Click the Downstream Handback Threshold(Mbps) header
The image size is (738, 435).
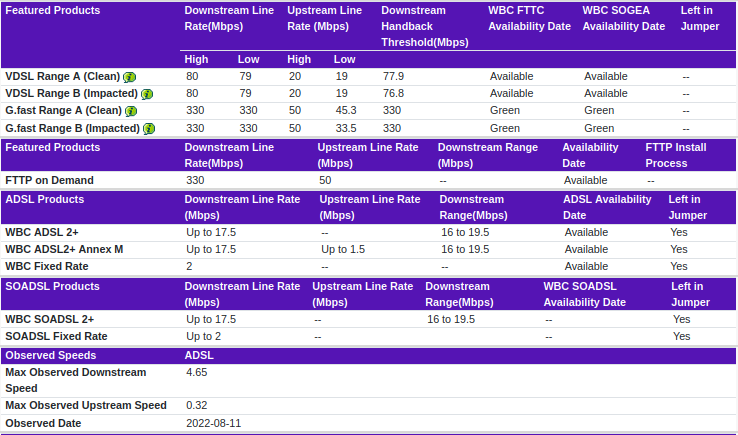(x=425, y=26)
